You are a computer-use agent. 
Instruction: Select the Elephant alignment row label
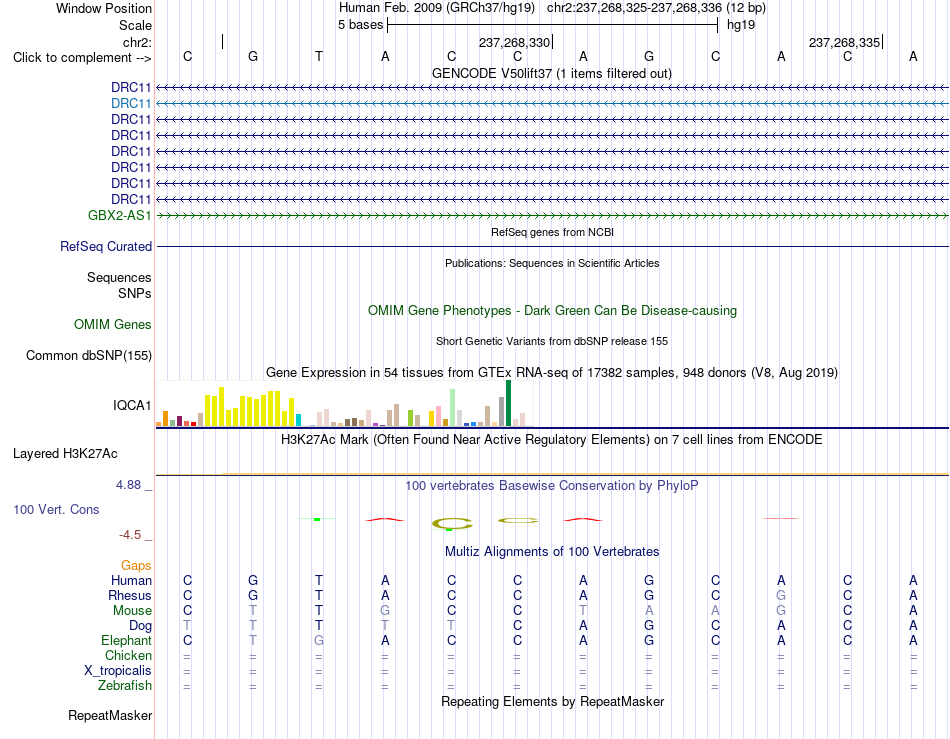tap(126, 640)
